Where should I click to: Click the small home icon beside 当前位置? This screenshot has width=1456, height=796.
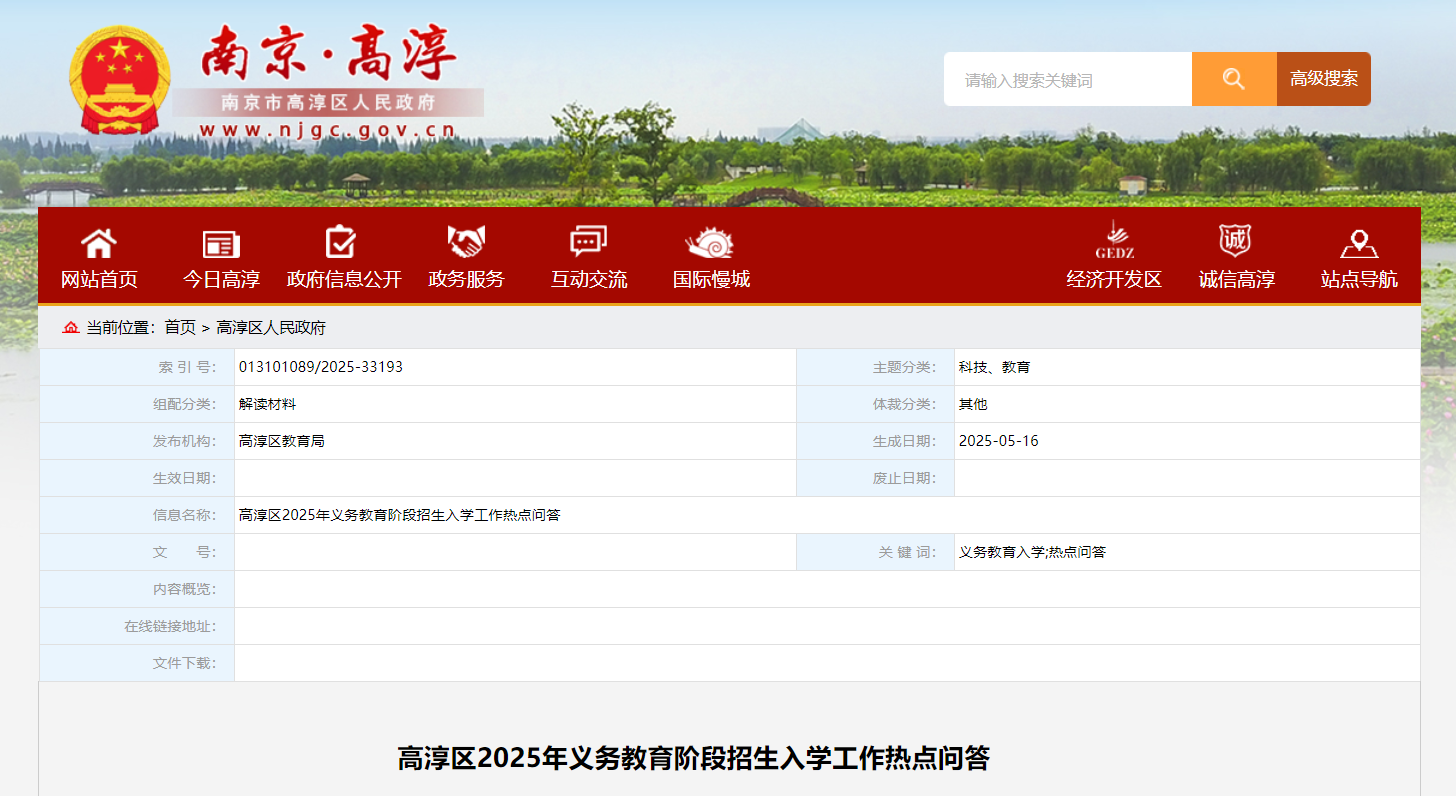tap(71, 328)
